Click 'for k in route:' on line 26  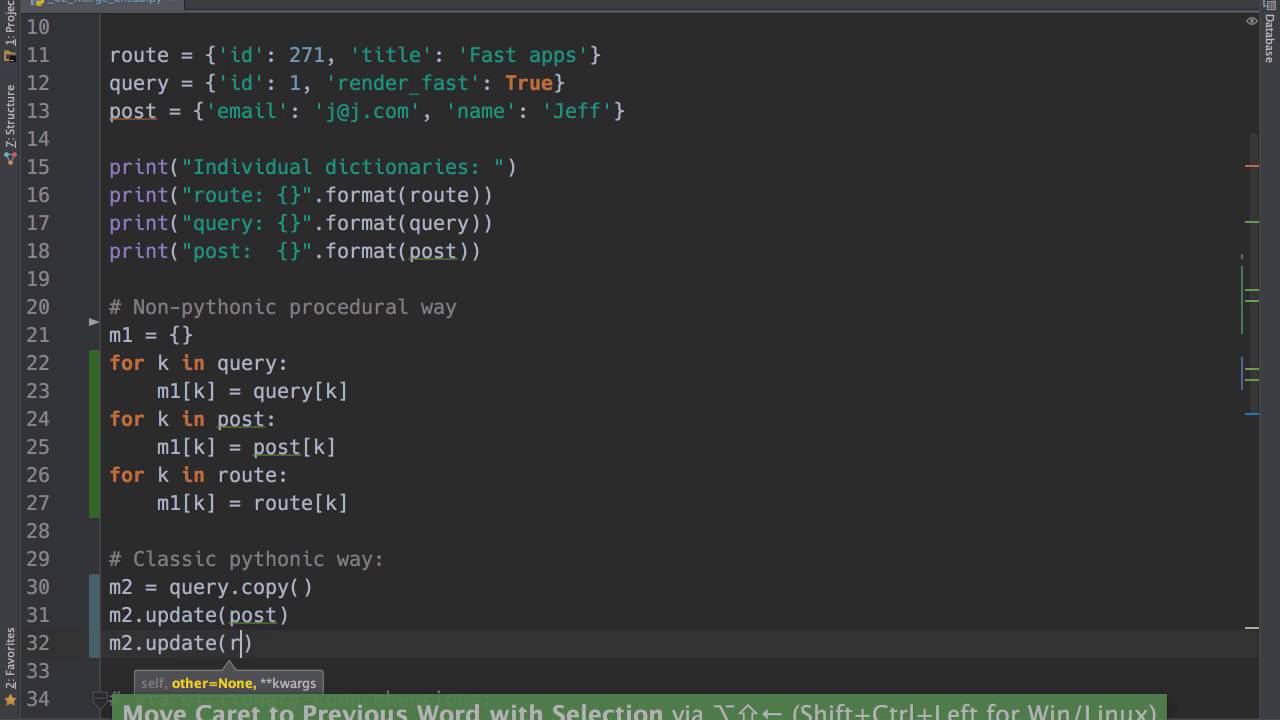tap(199, 475)
